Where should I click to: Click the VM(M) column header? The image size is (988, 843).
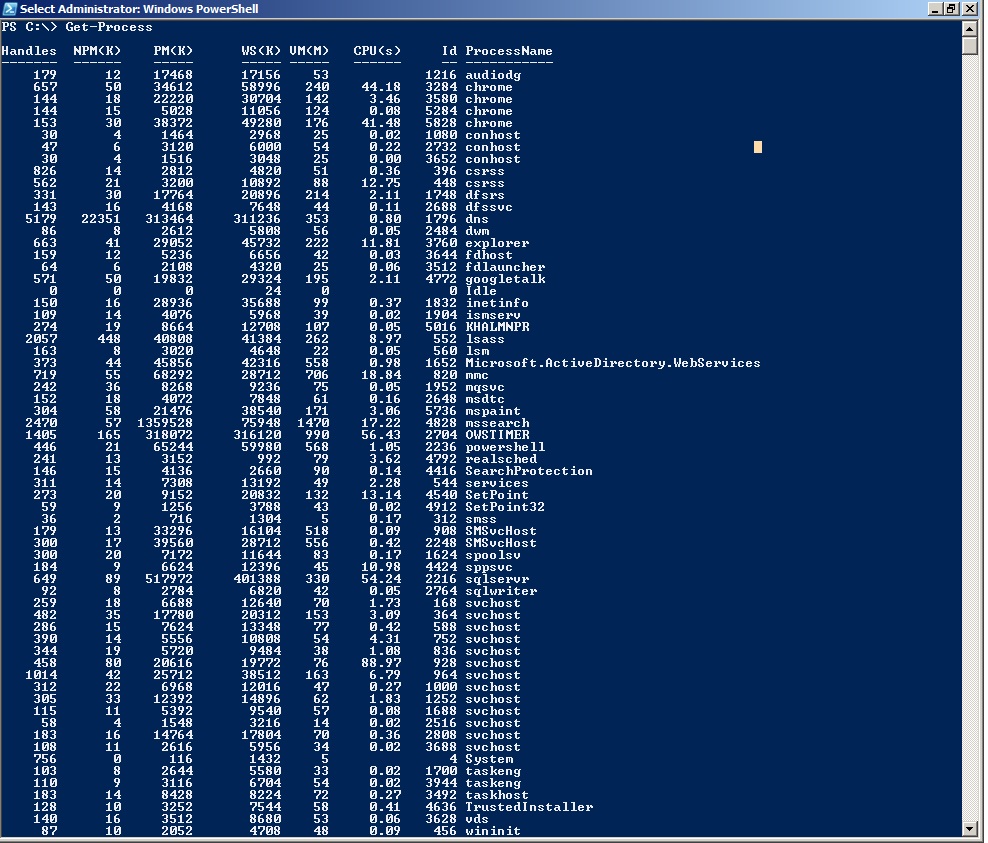309,51
